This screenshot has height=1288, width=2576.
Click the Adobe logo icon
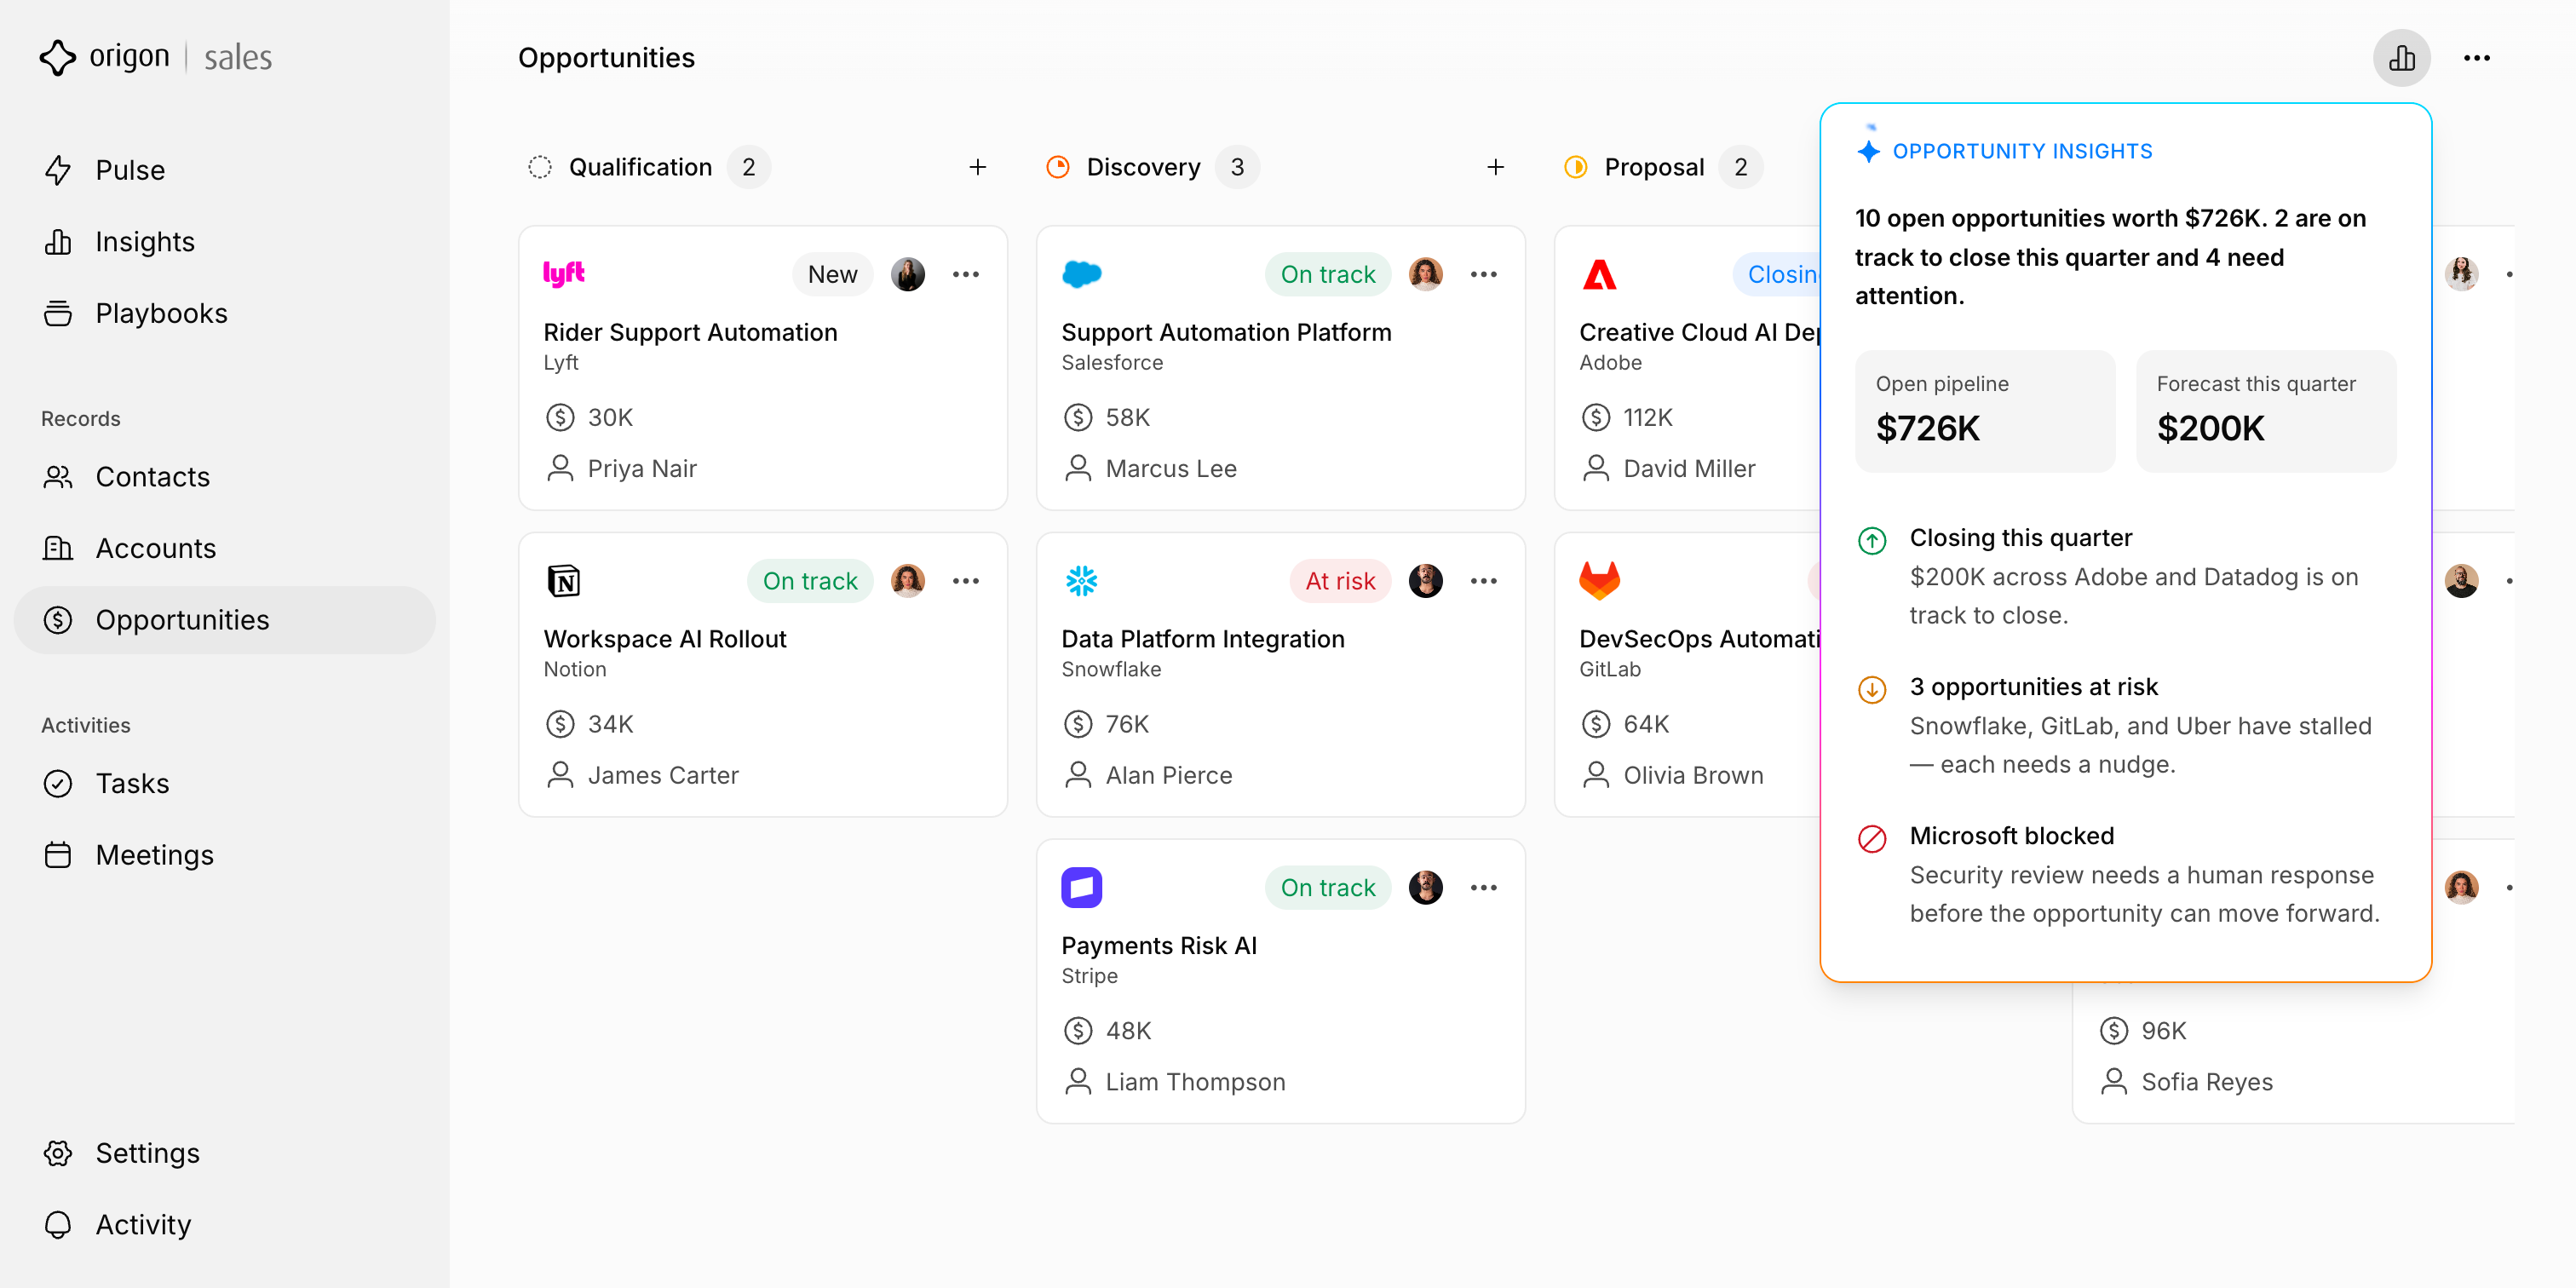pos(1600,274)
